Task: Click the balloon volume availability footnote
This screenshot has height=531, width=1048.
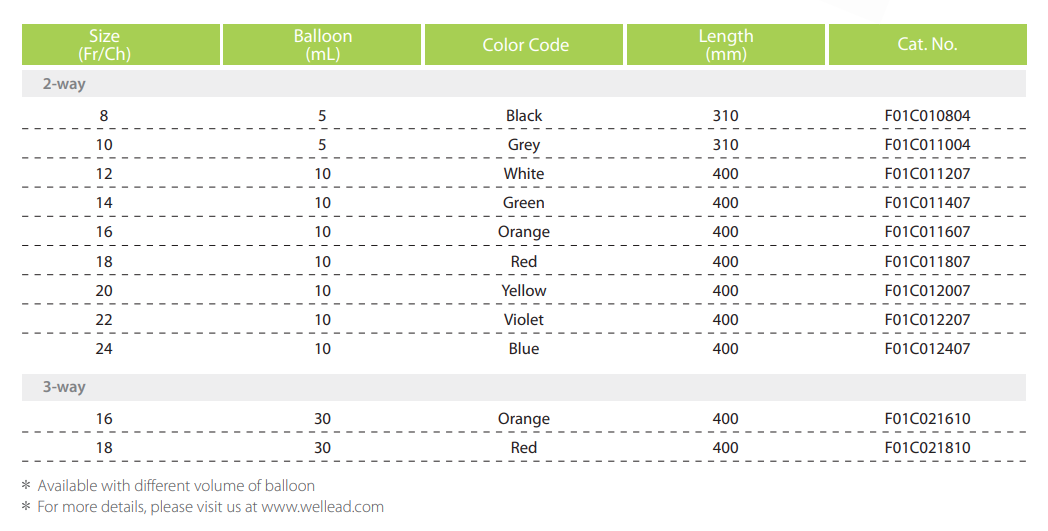Action: pyautogui.click(x=176, y=486)
